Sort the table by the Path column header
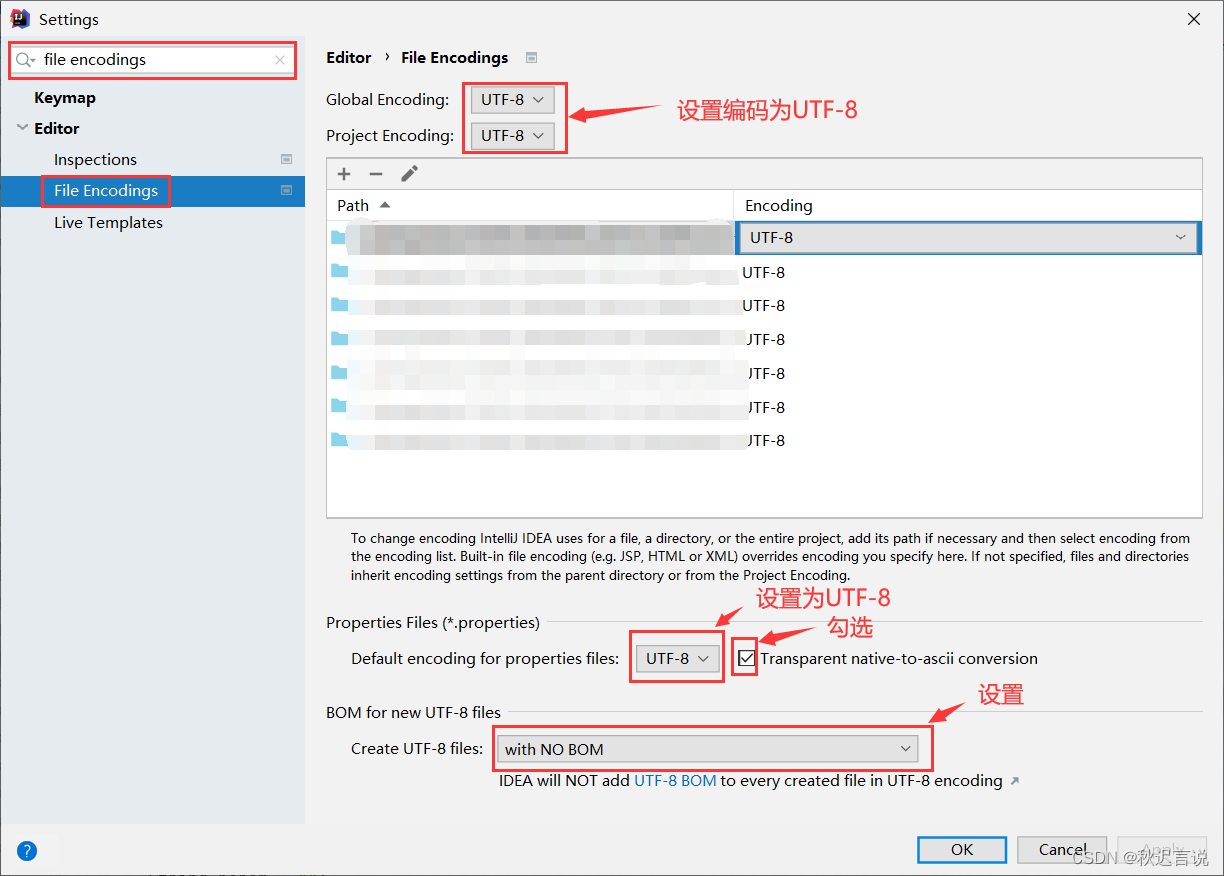 pyautogui.click(x=353, y=204)
